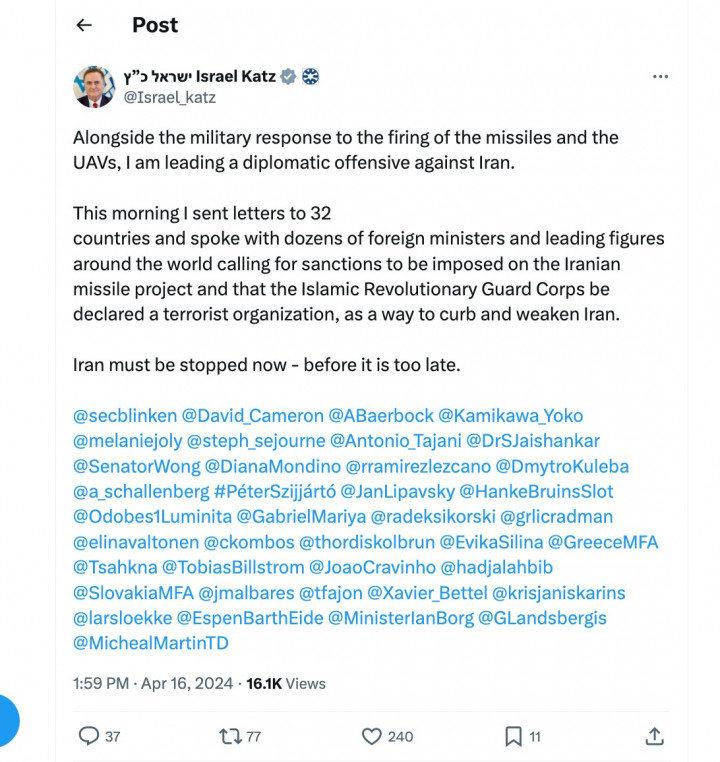Click the #PéterSzijjártó hashtag
The height and width of the screenshot is (762, 720).
coord(273,491)
